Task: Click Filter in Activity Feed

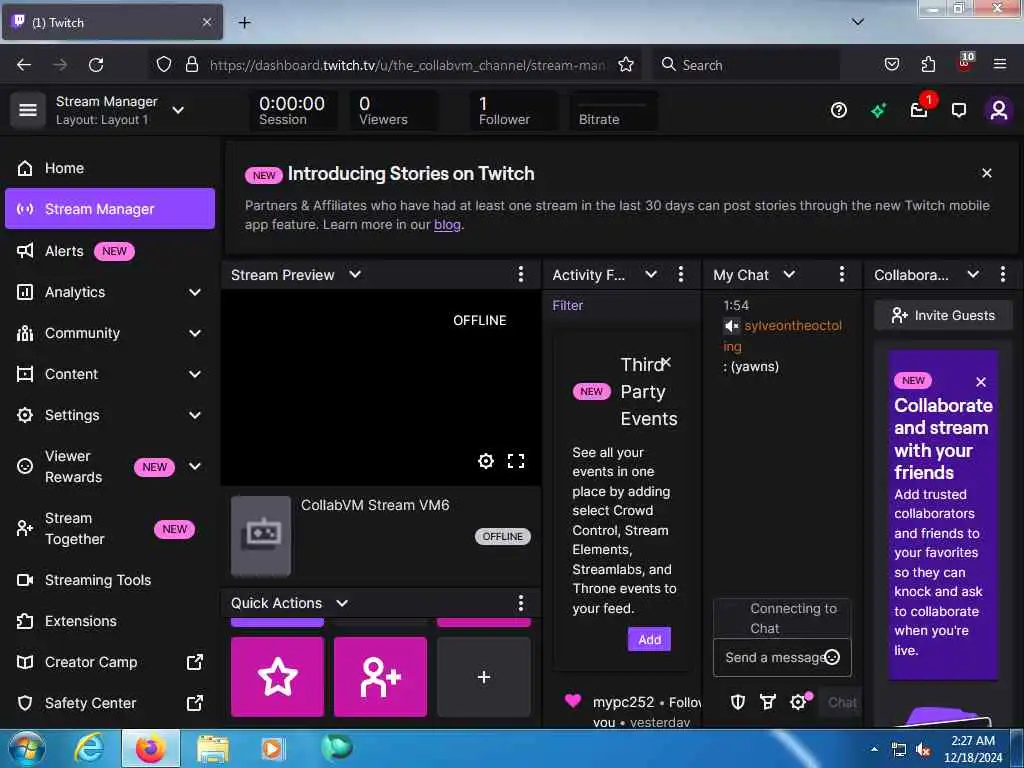Action: click(x=568, y=305)
